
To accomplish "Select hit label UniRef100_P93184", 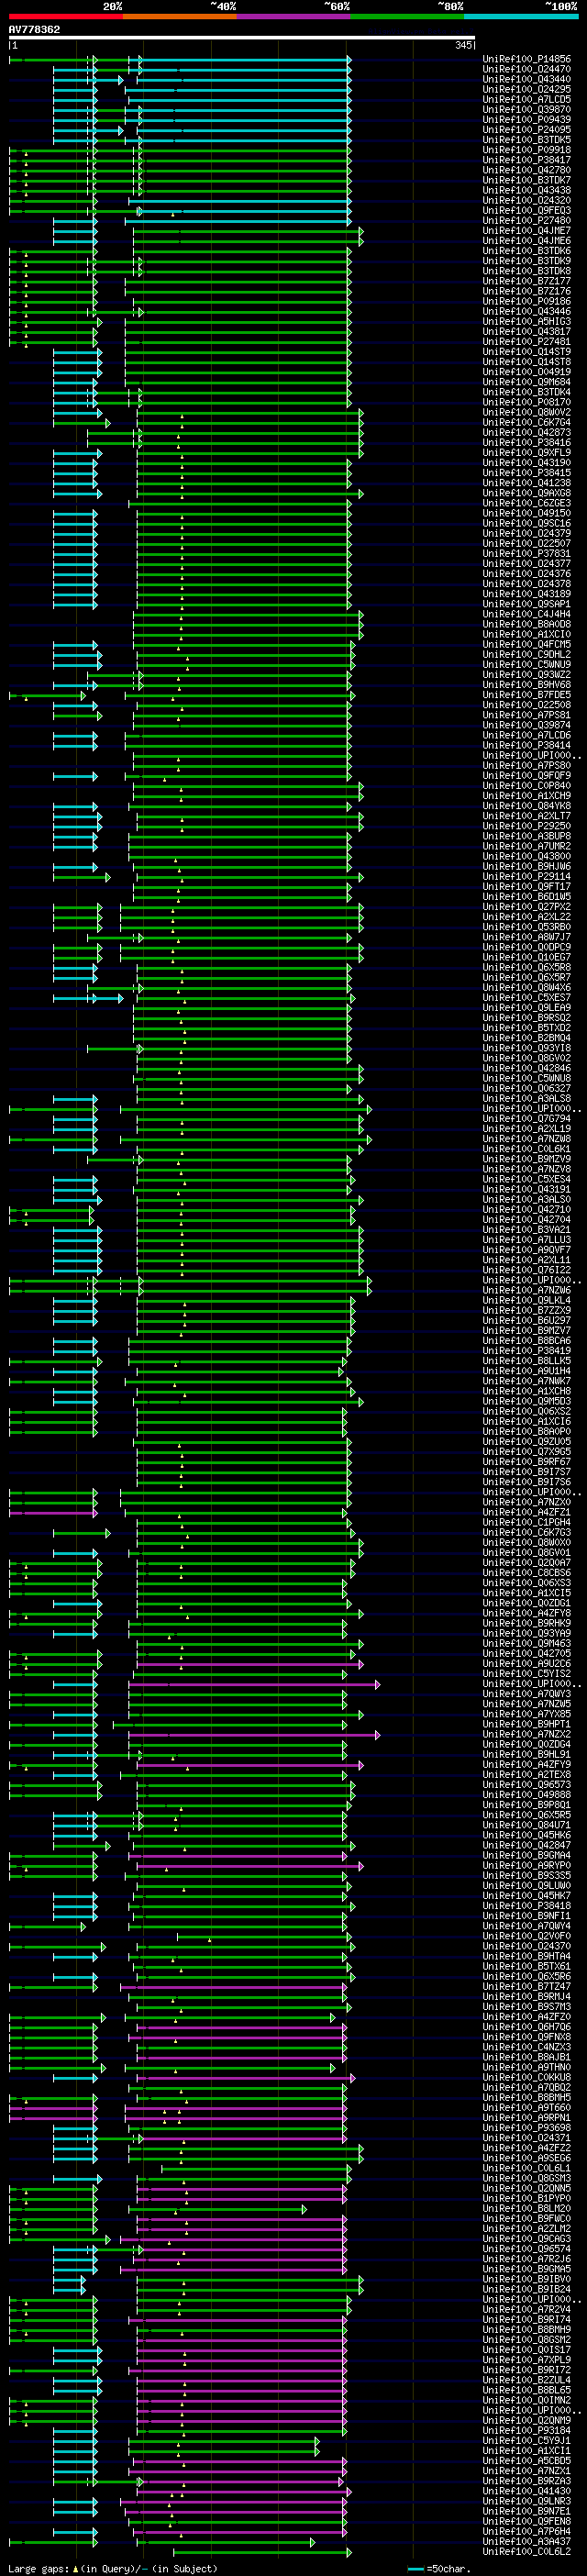I will pyautogui.click(x=527, y=2431).
